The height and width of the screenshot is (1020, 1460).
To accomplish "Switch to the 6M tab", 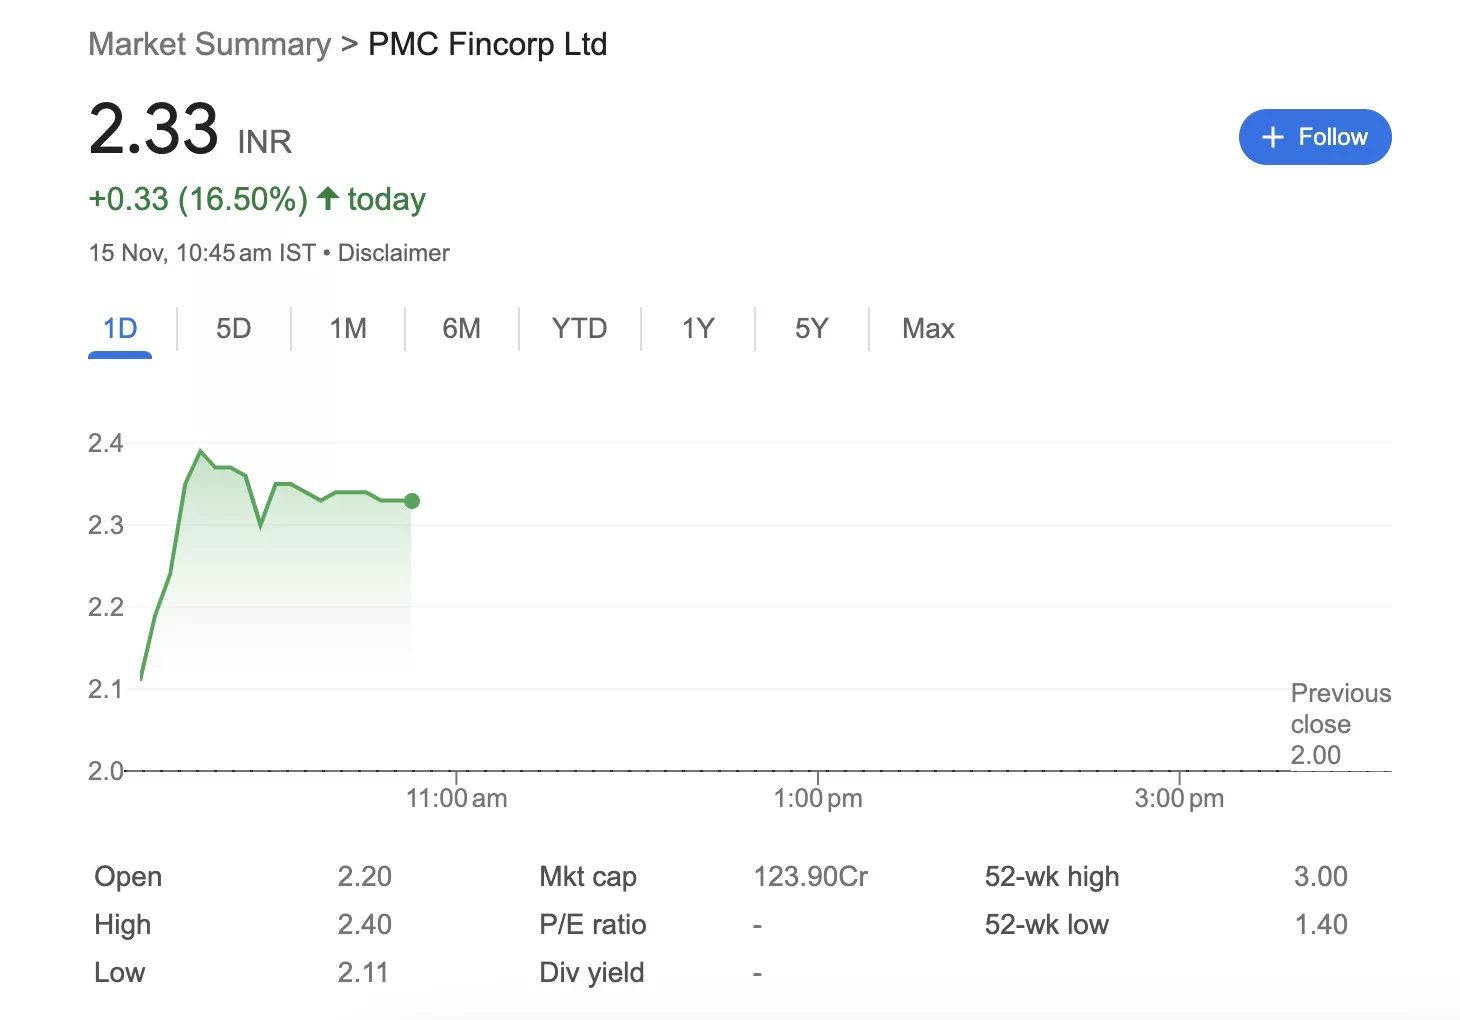I will click(x=461, y=329).
